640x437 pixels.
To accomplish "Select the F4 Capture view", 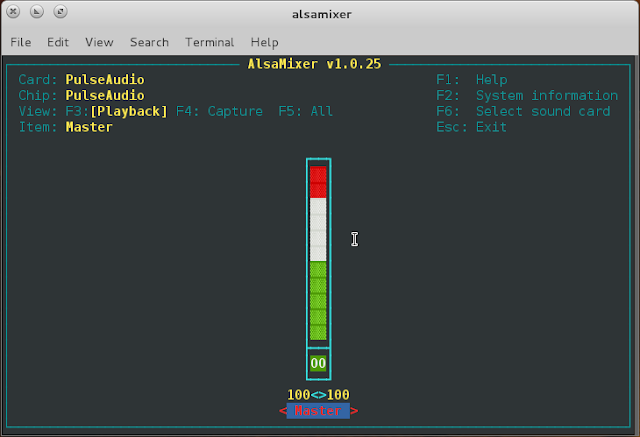I will (x=219, y=111).
